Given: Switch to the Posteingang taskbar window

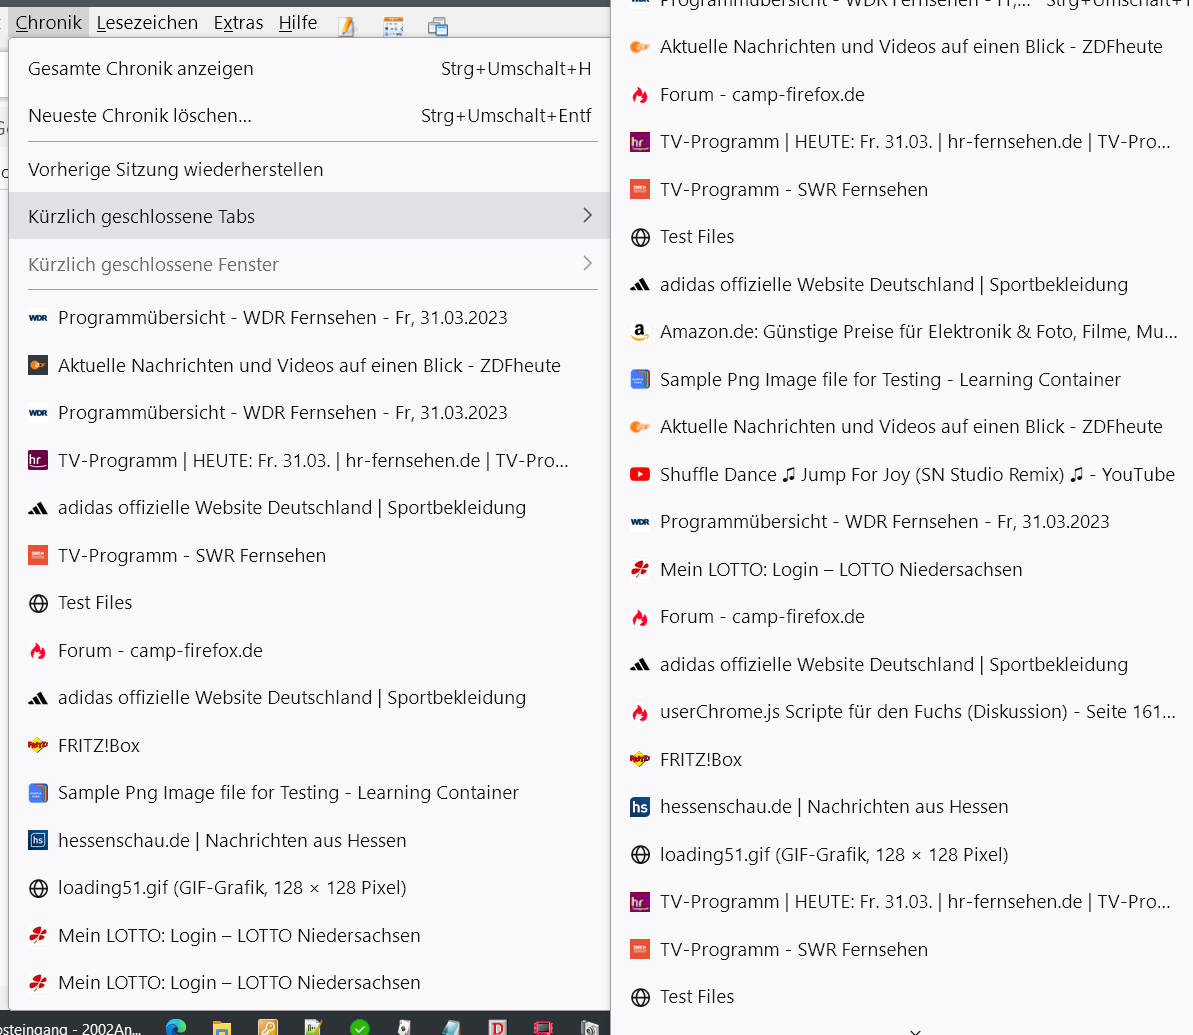Looking at the screenshot, I should (70, 1026).
